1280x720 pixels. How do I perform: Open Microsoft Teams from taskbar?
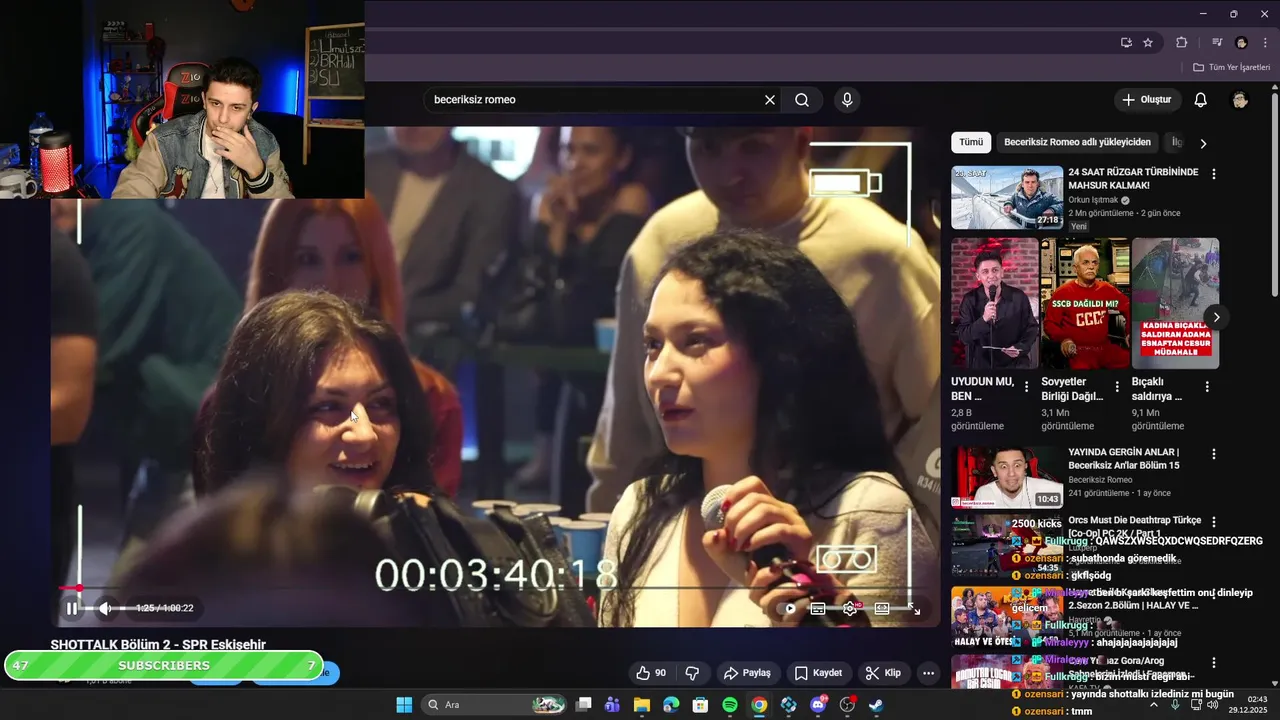click(x=612, y=705)
